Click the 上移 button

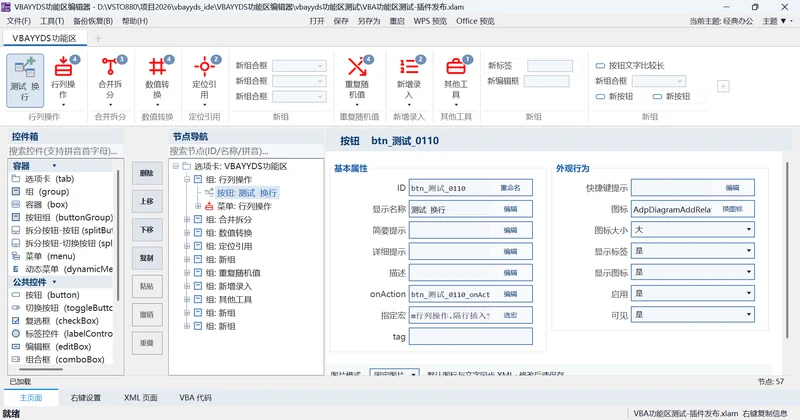coord(147,201)
